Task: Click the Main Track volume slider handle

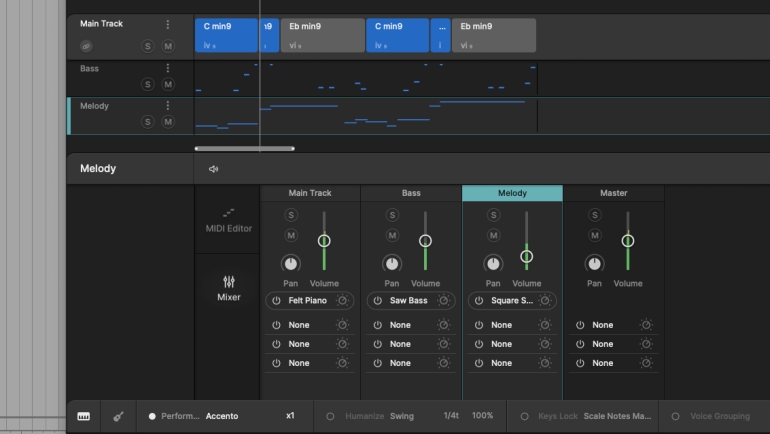Action: click(324, 241)
